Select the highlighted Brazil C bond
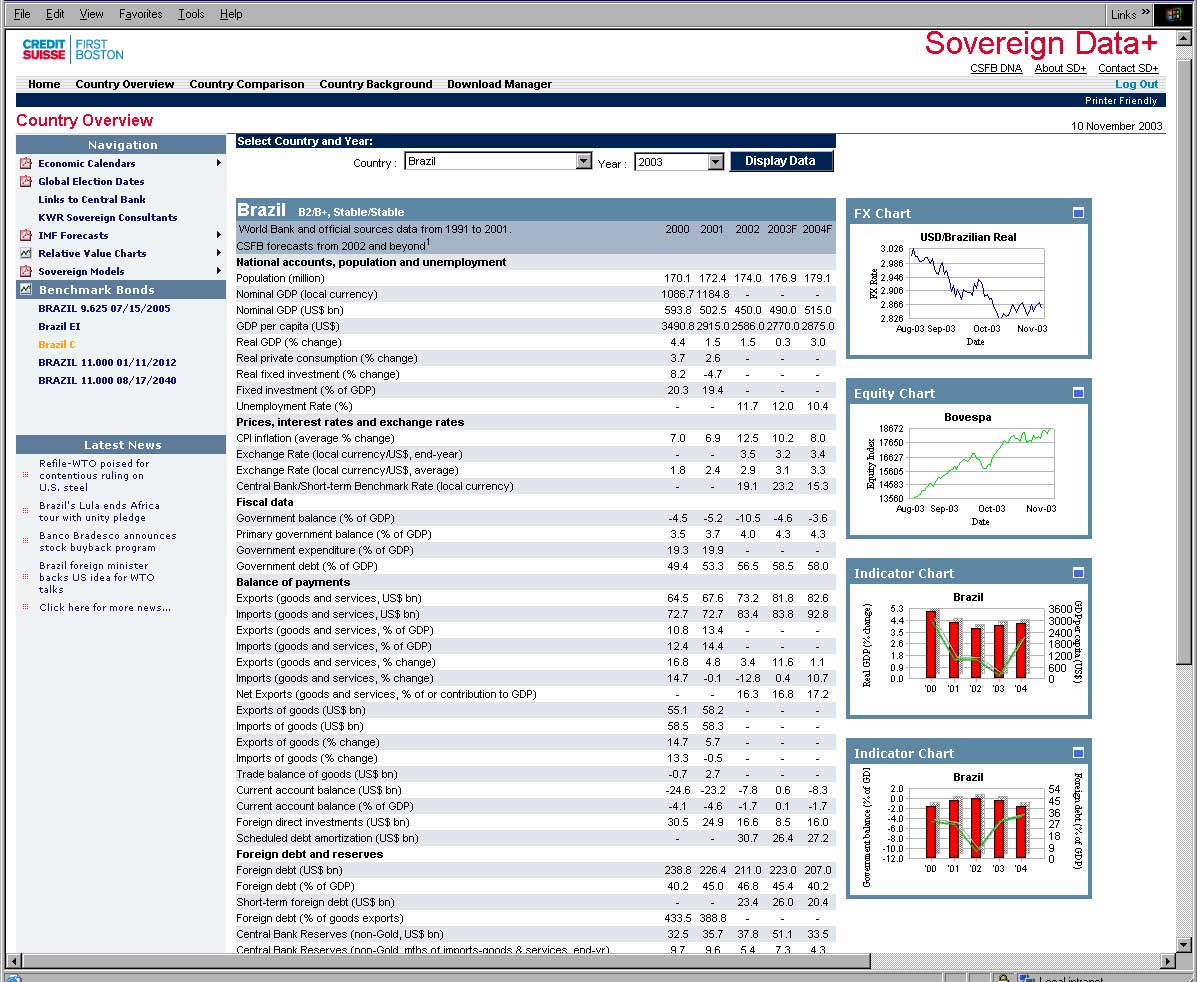The width and height of the screenshot is (1197, 982). 57,344
